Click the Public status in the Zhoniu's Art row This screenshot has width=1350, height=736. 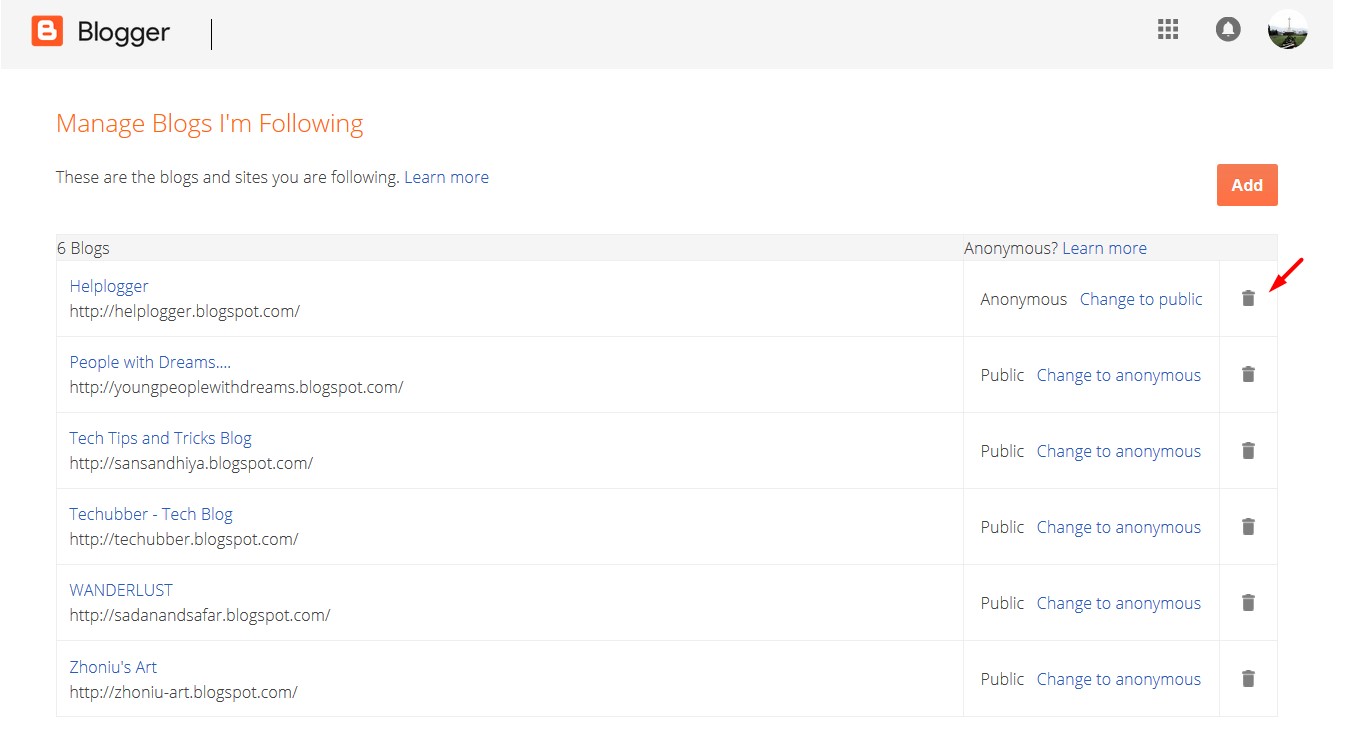click(x=1002, y=679)
